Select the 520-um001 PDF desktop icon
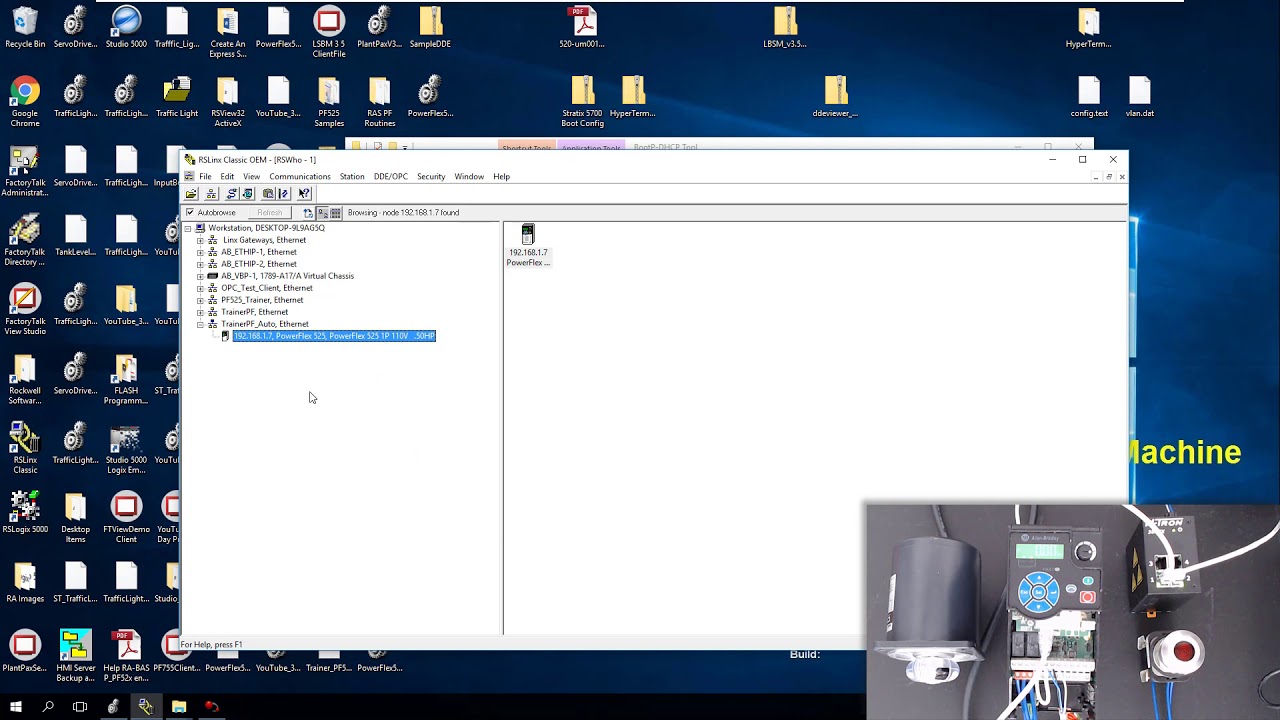Viewport: 1280px width, 720px height. pyautogui.click(x=582, y=28)
